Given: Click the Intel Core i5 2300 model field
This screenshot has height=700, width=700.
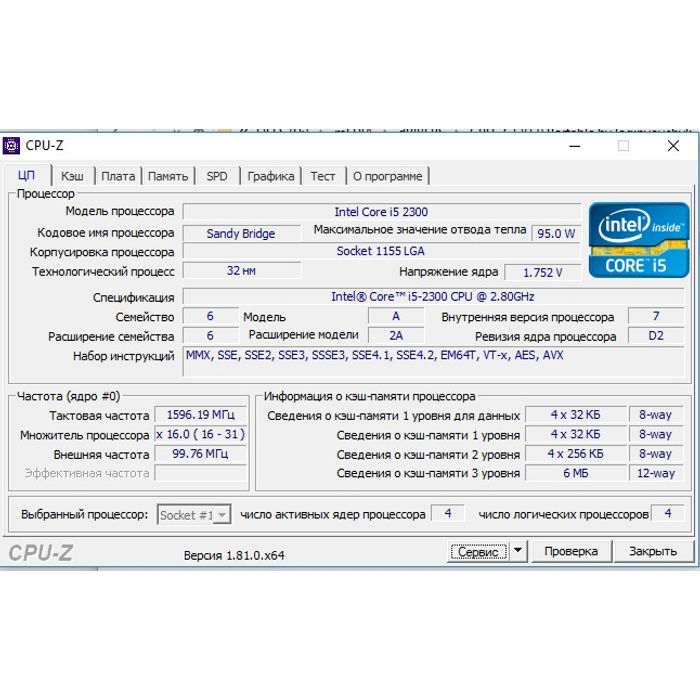Looking at the screenshot, I should pos(381,212).
